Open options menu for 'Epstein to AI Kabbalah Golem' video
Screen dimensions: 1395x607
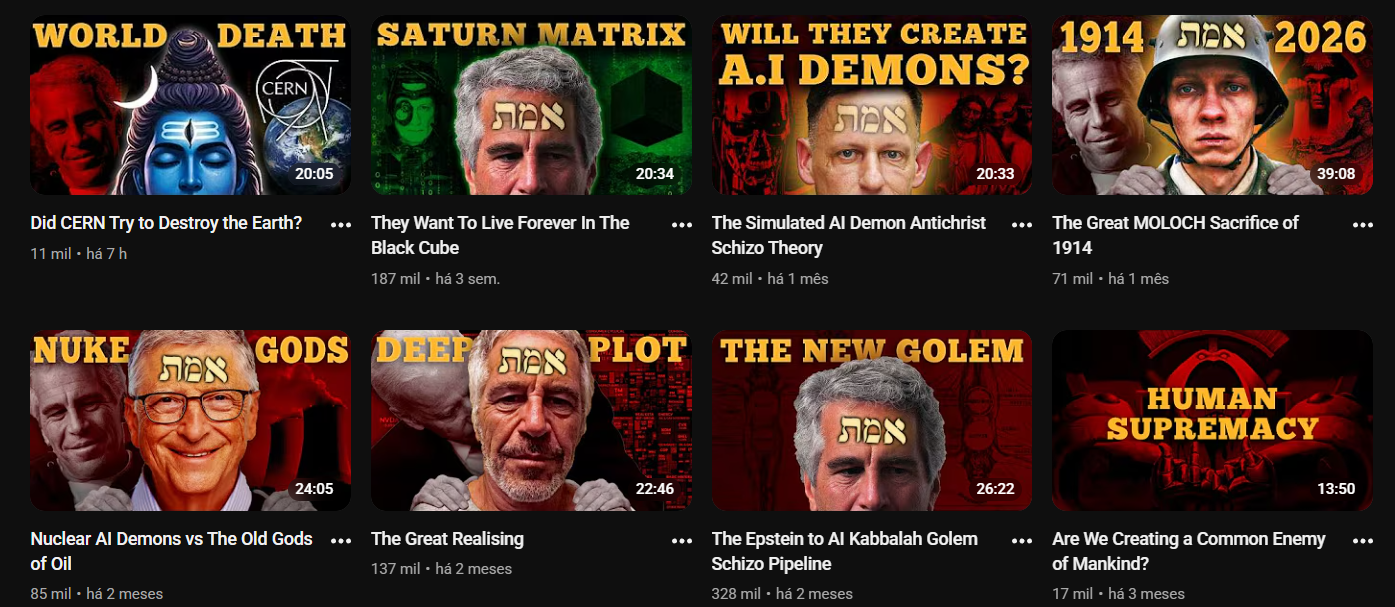pos(1022,541)
